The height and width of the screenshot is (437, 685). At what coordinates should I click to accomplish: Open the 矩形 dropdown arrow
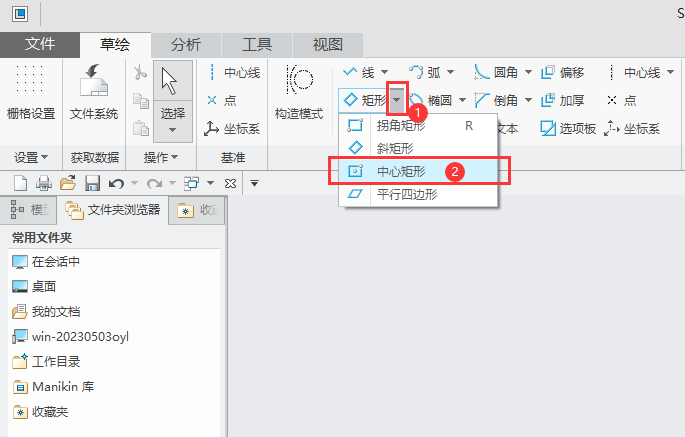pyautogui.click(x=397, y=100)
